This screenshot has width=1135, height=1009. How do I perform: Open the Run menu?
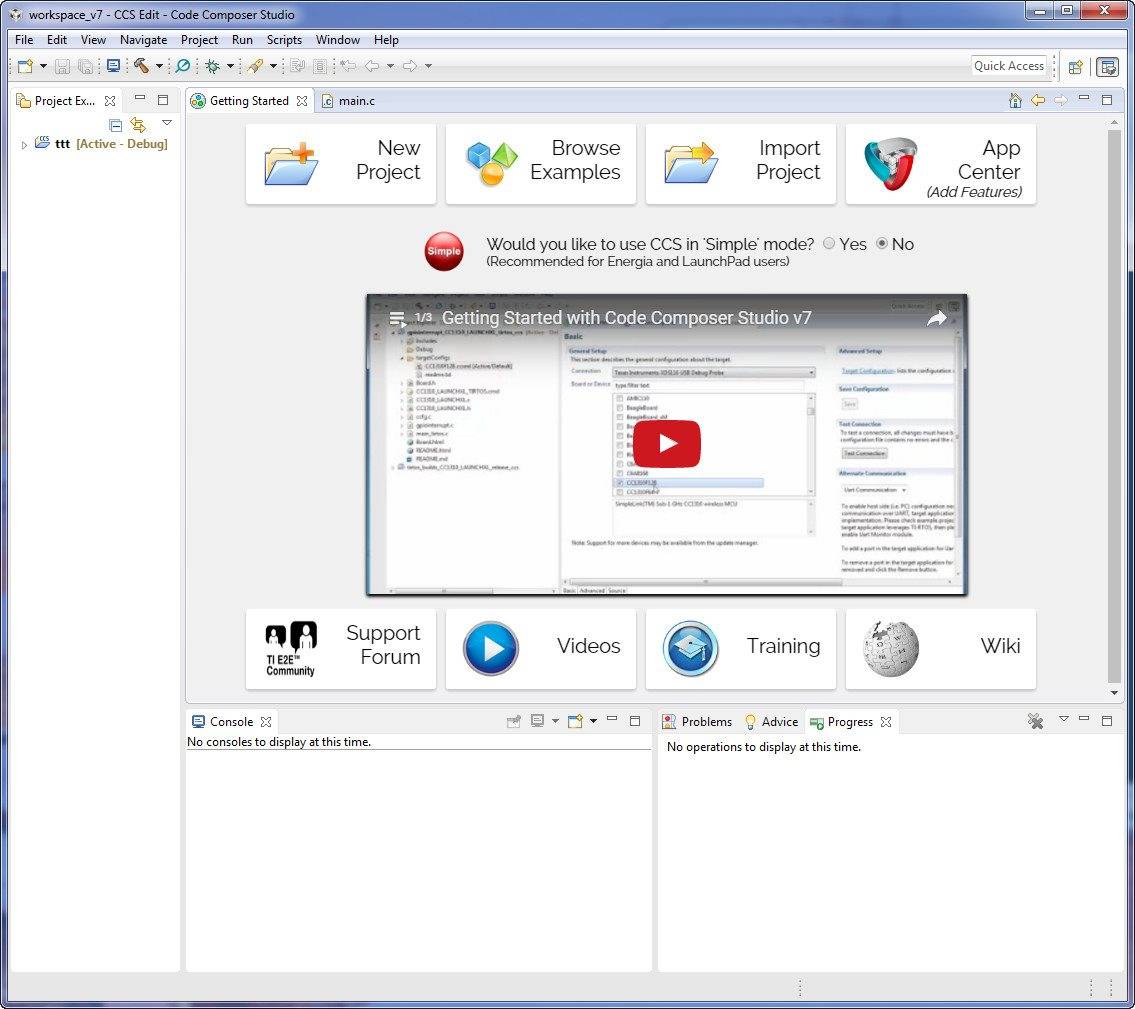click(x=242, y=40)
